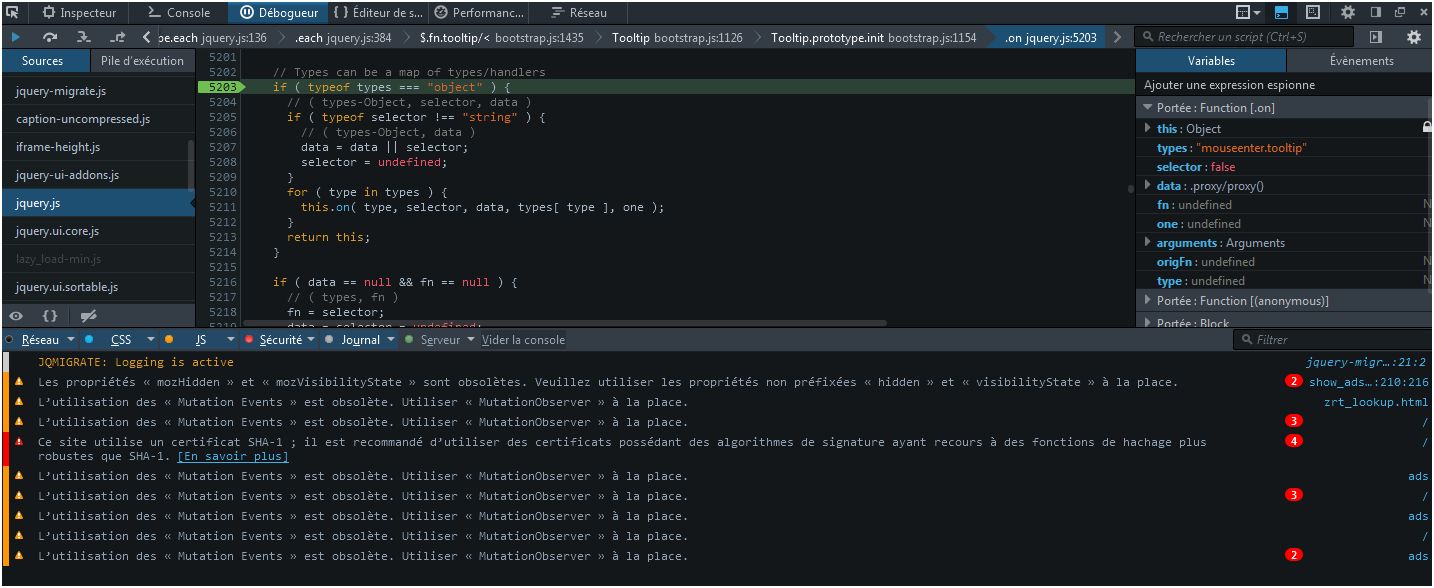Viewport: 1434px width, 588px height.
Task: Collapse the debugger side panes icon
Action: pos(1376,37)
